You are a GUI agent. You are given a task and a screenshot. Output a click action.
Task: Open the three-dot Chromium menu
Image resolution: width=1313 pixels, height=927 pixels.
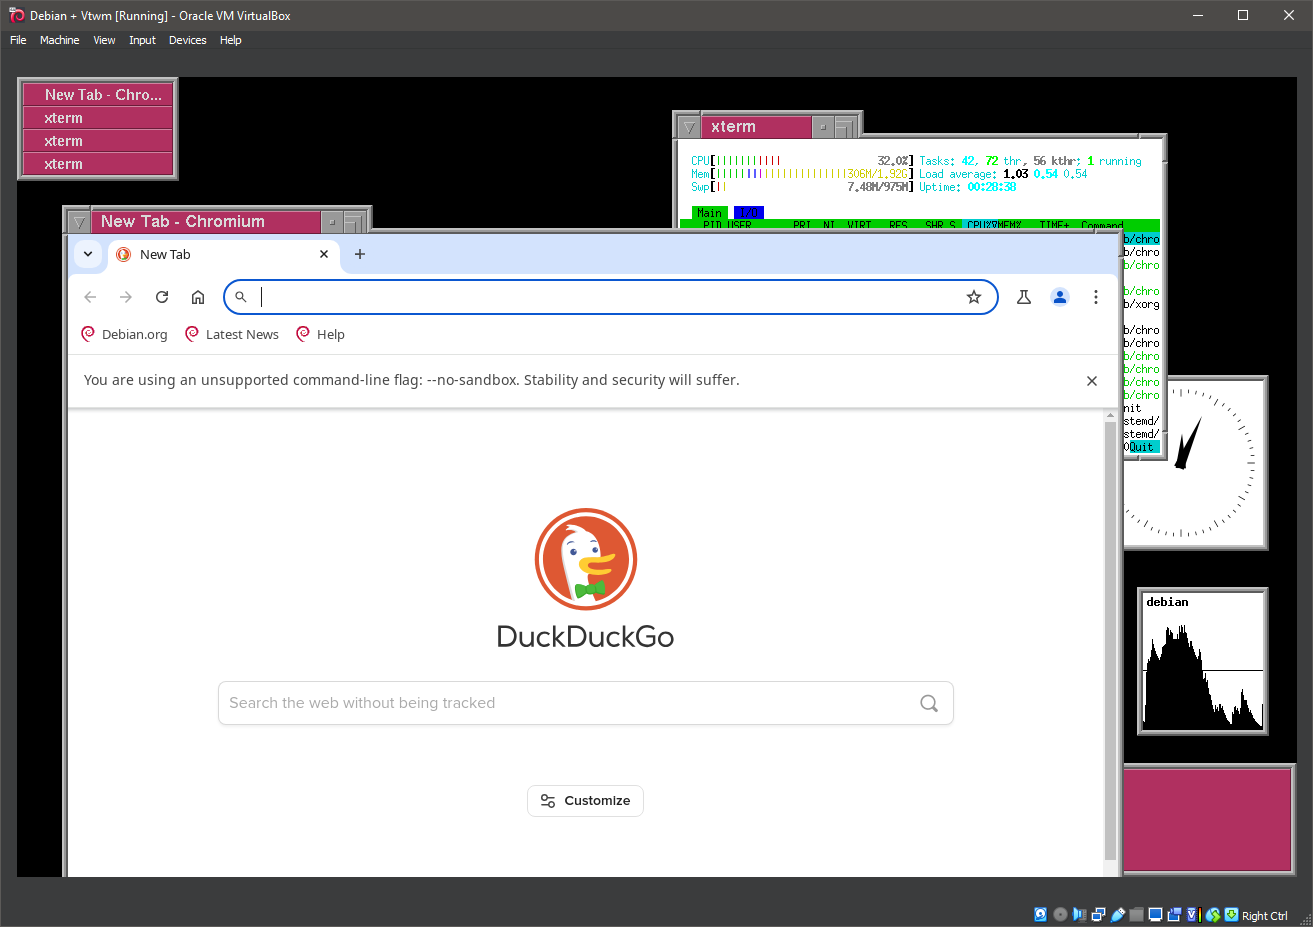[x=1096, y=297]
